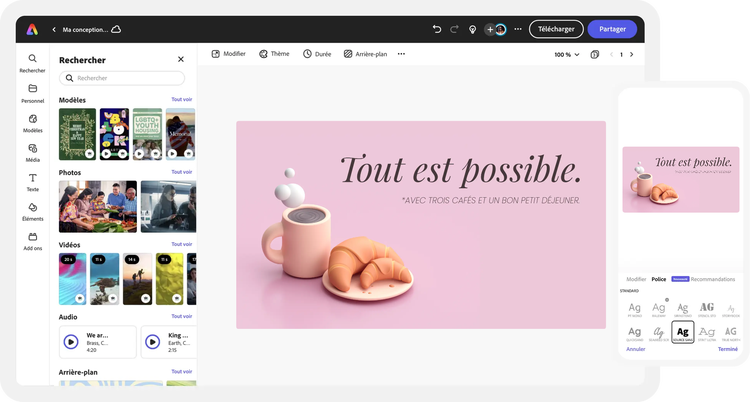
Task: Select the LGBTQ+ Youth Housing template
Action: pyautogui.click(x=147, y=134)
